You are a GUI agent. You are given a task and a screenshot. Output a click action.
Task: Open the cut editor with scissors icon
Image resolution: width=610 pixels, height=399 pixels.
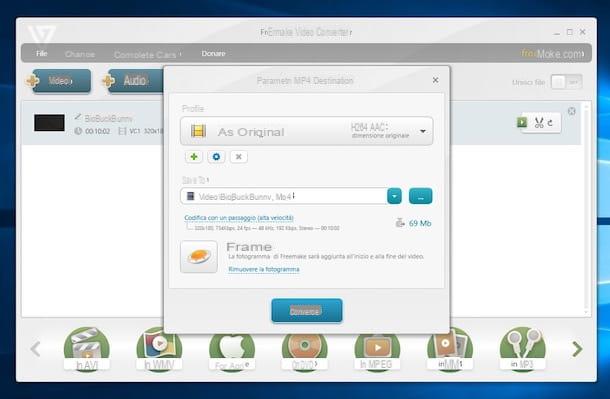[539, 123]
